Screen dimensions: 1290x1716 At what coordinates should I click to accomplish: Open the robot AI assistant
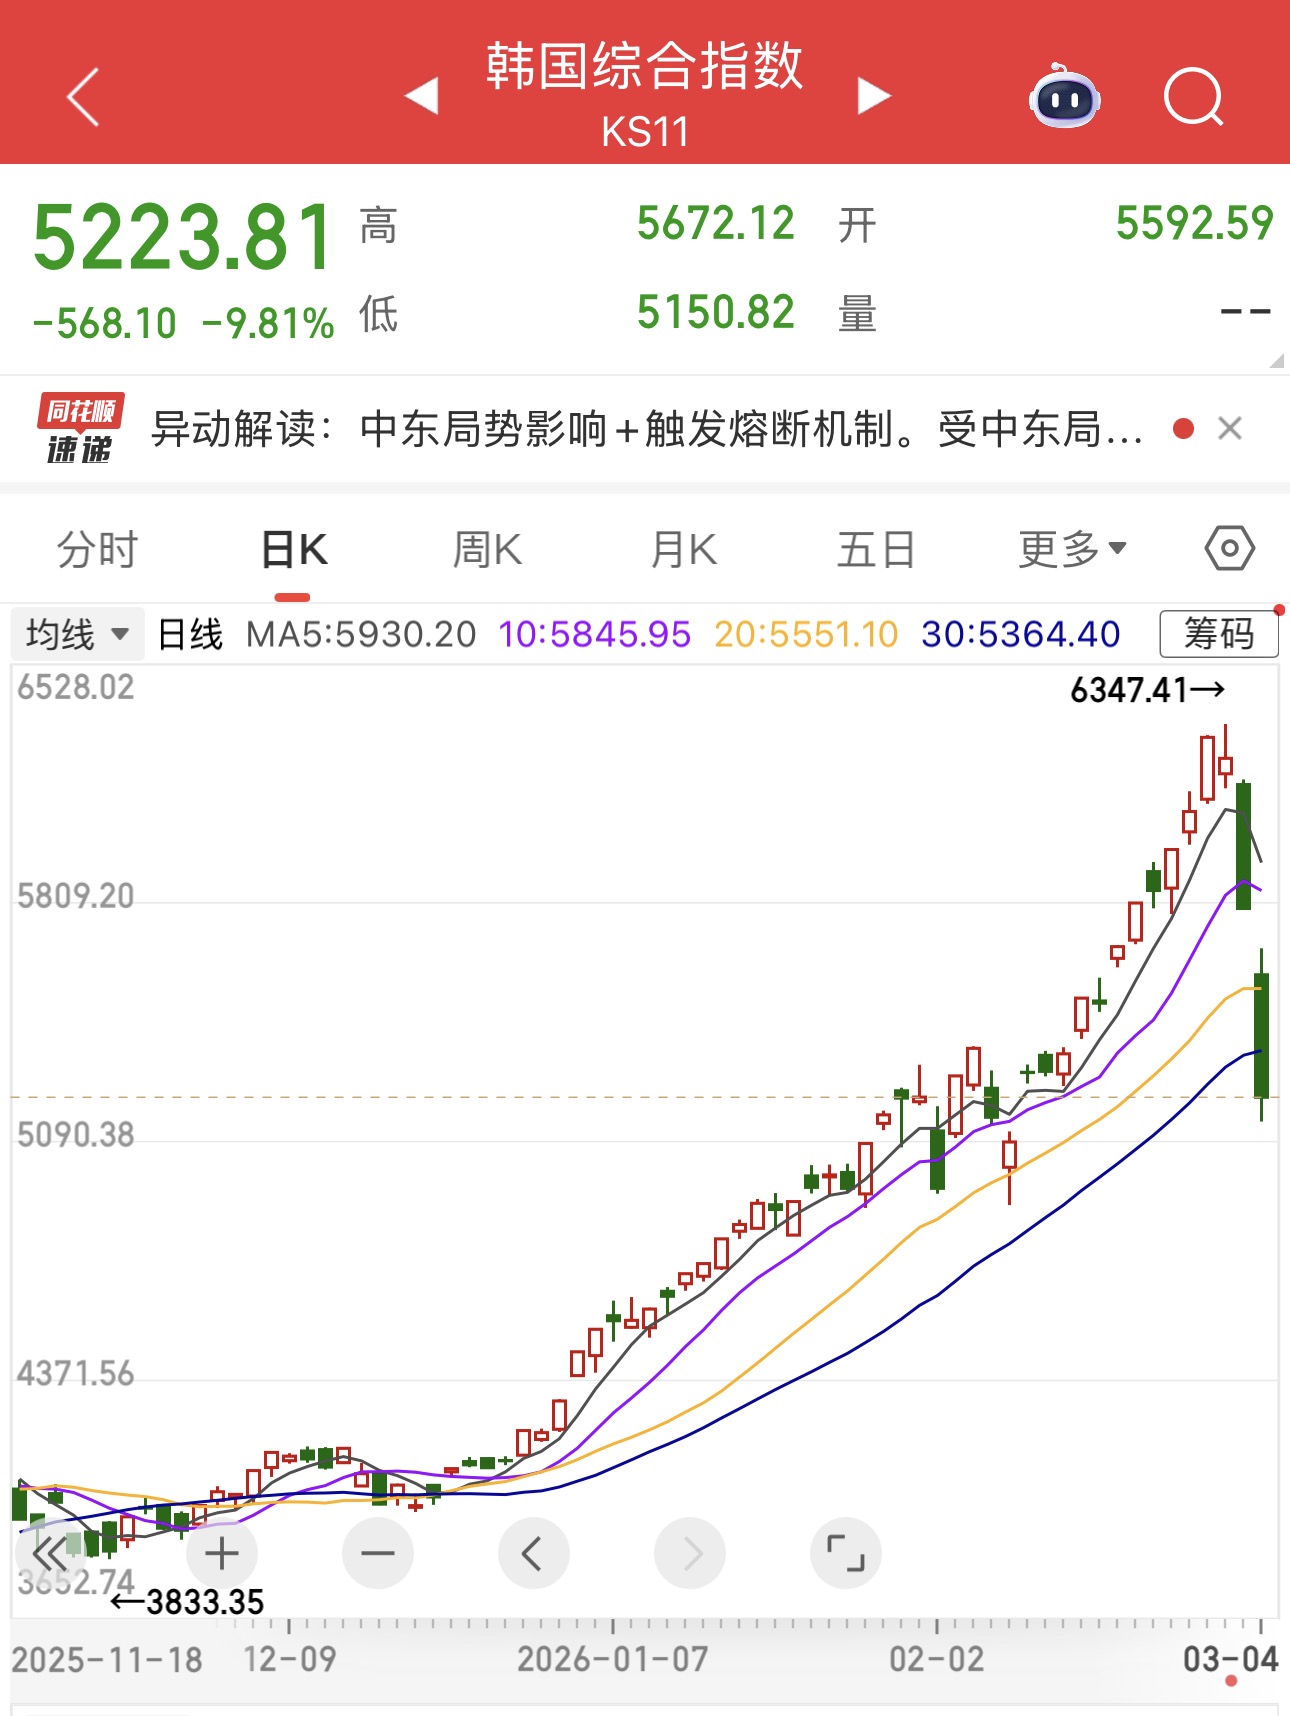point(1064,97)
